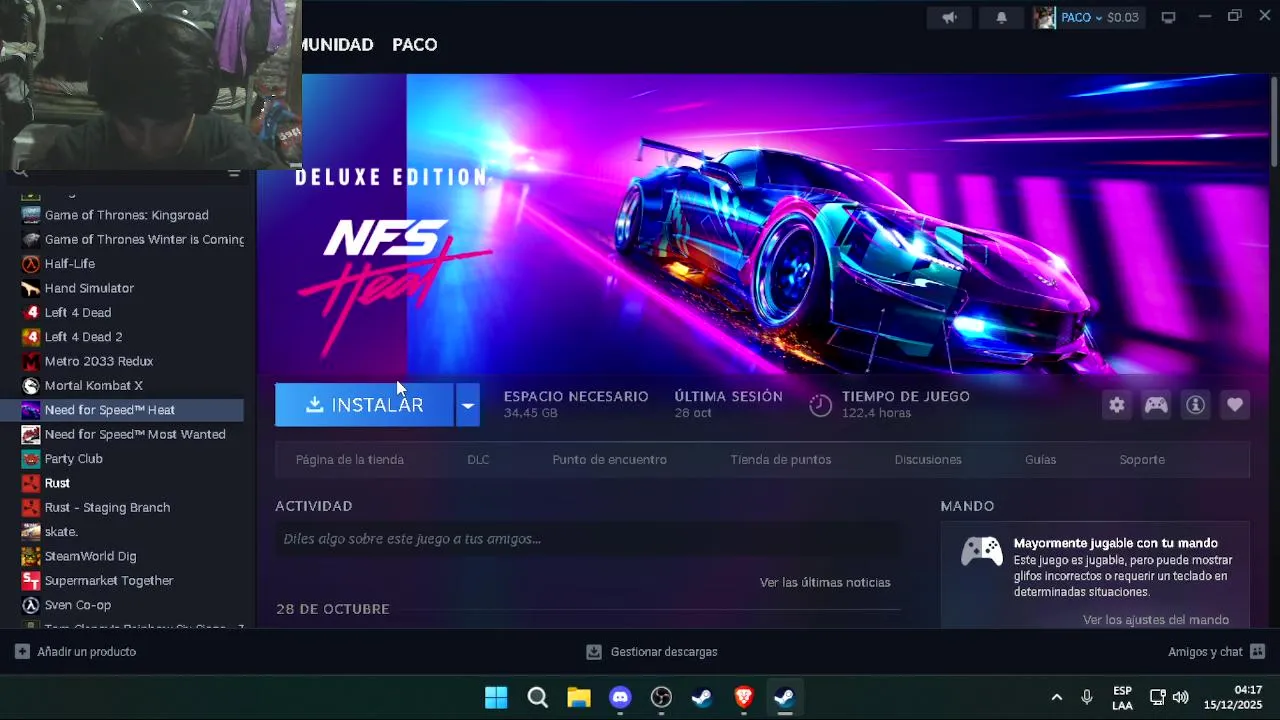Open Friends and chat icon
1280x720 pixels.
(1258, 652)
